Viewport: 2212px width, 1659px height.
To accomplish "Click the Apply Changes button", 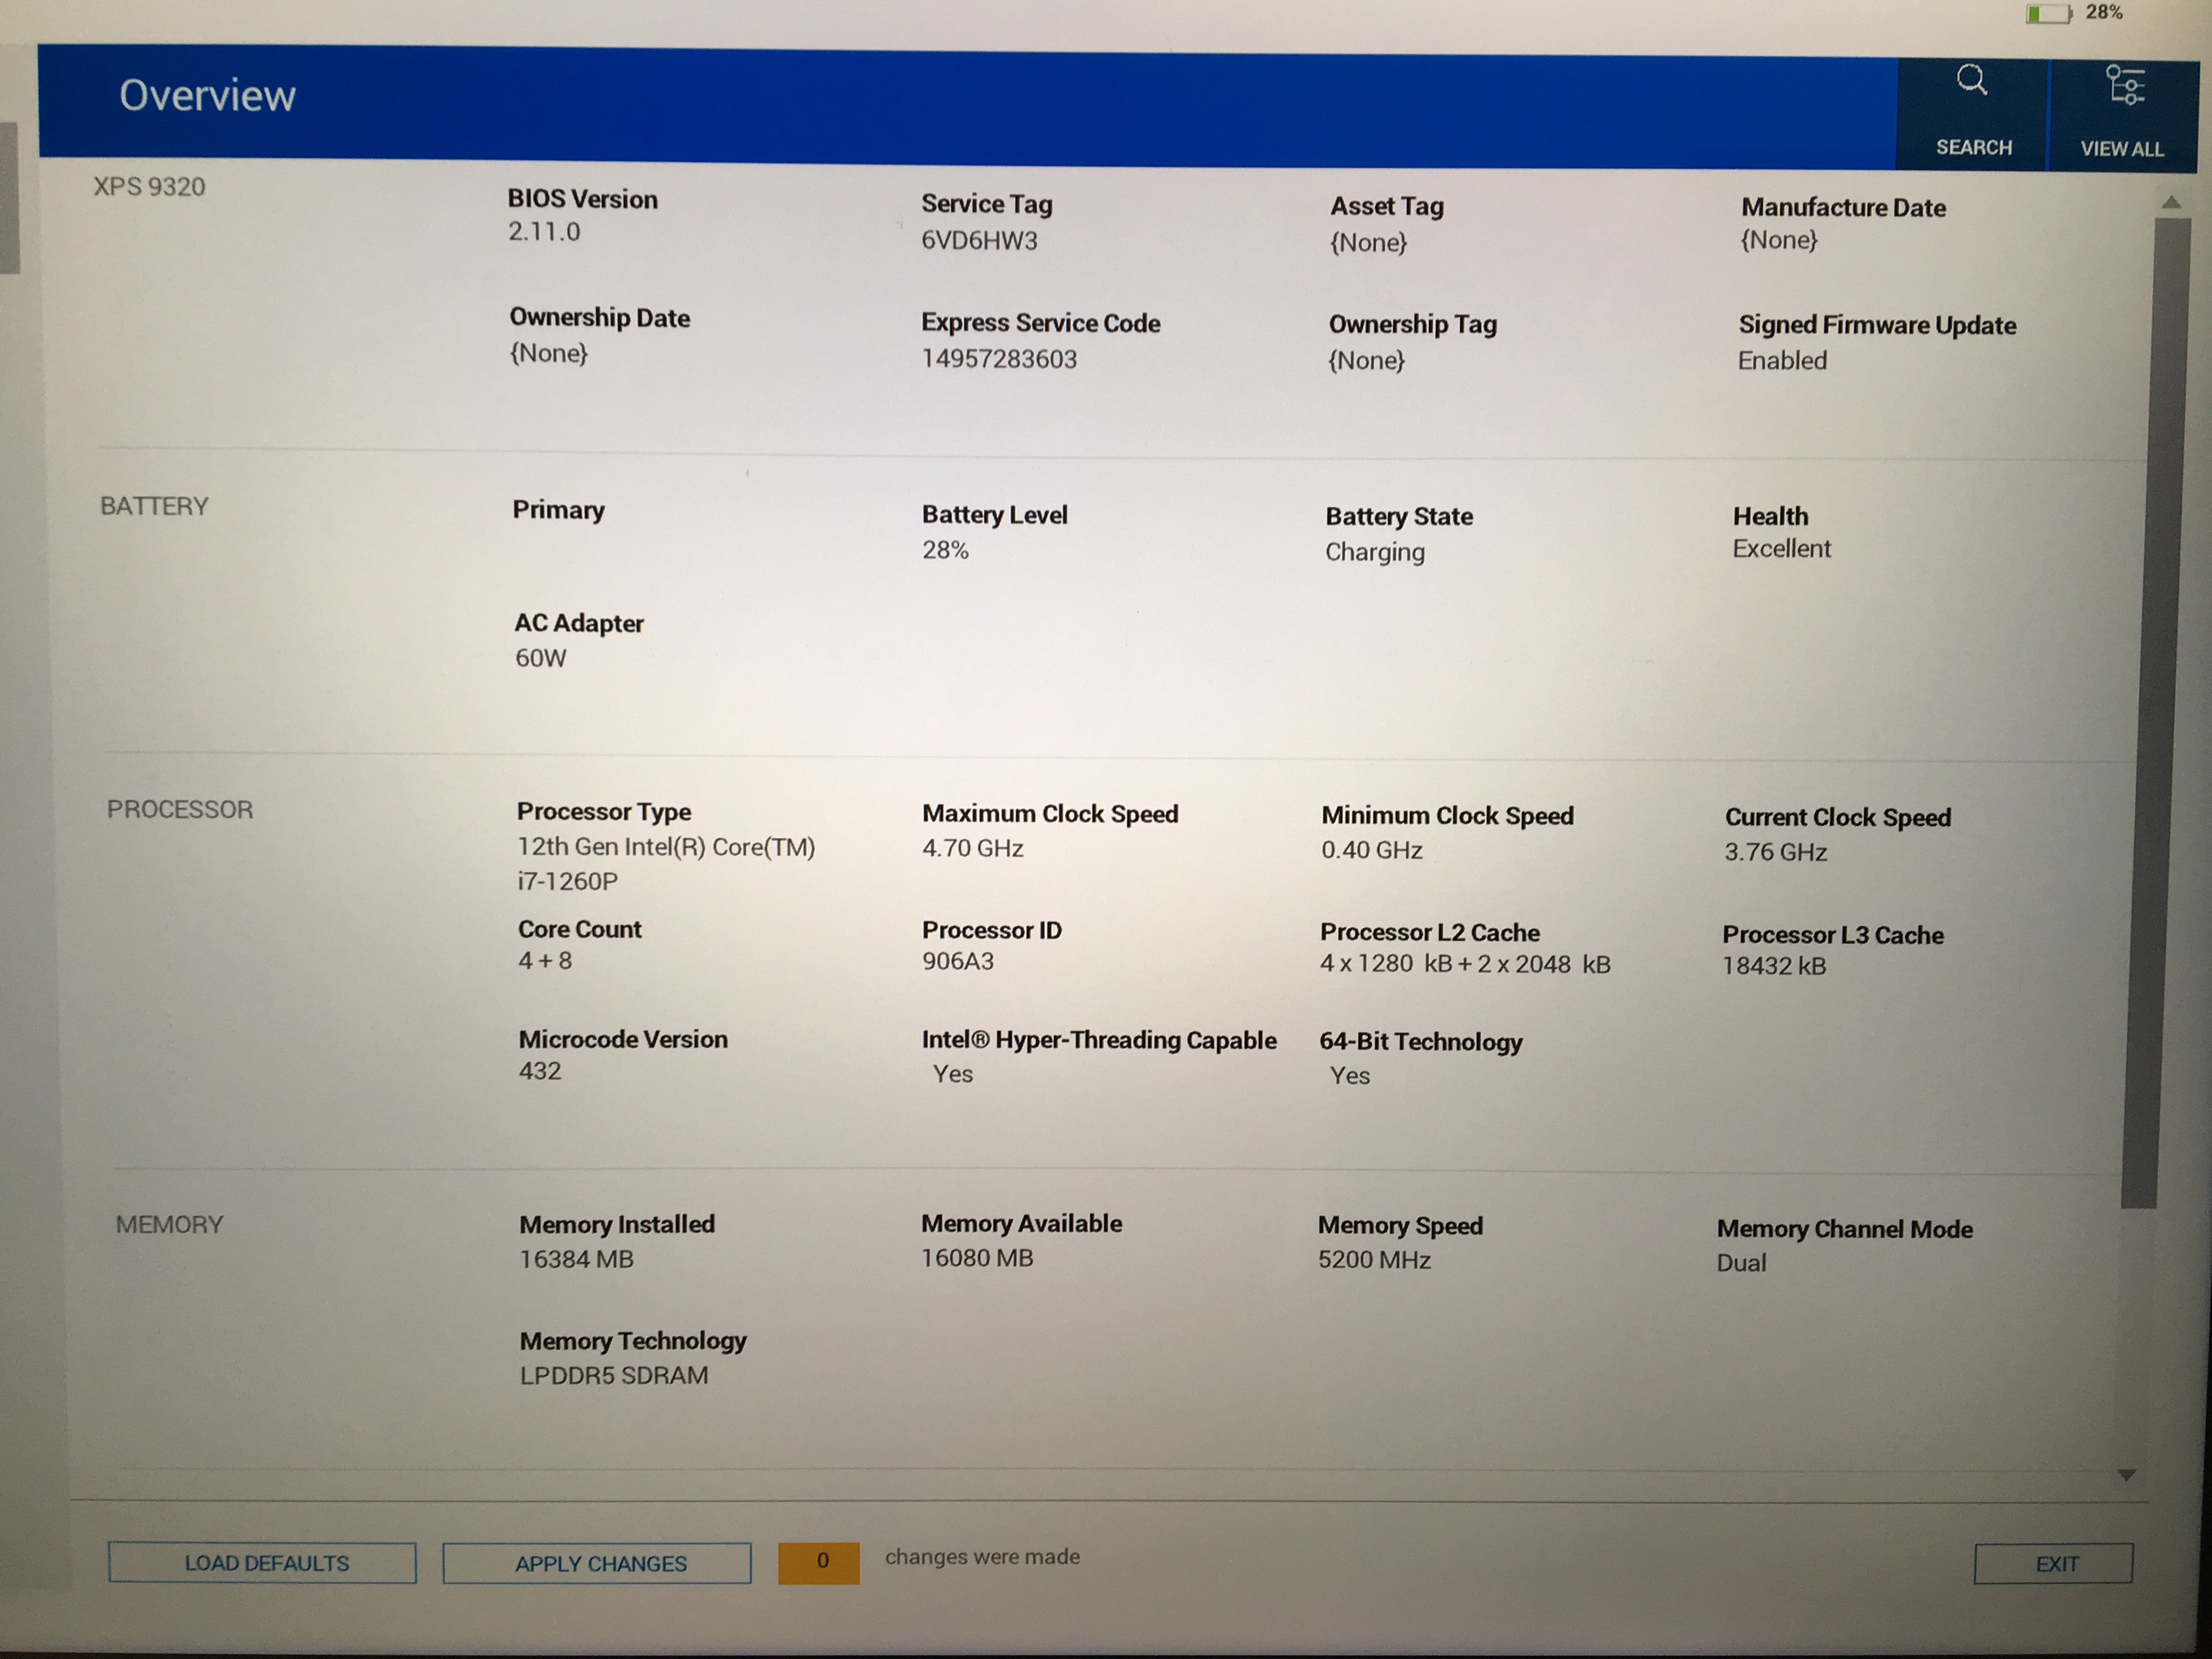I will coord(597,1563).
